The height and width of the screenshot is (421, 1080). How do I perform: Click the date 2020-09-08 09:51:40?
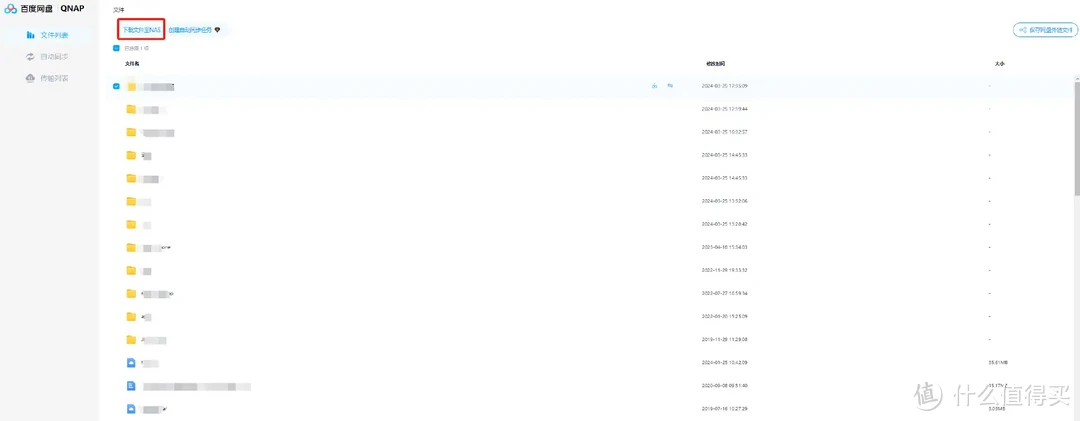[725, 386]
